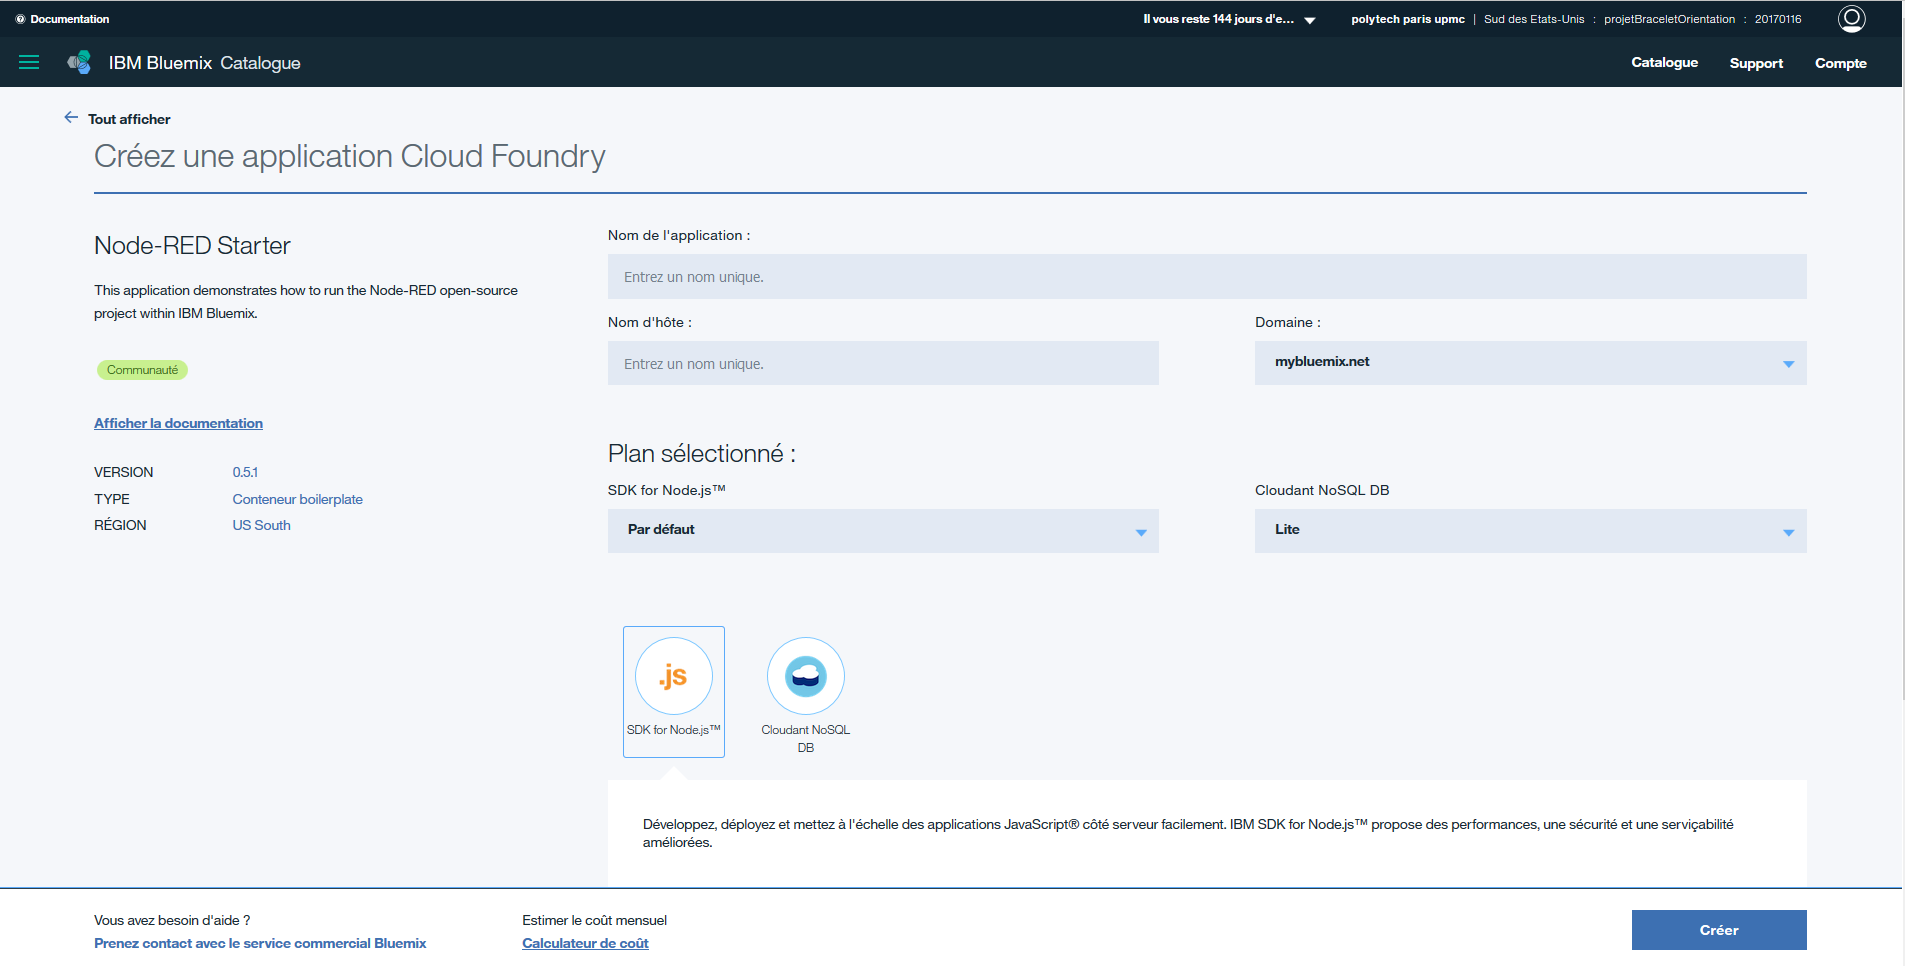Open the Domaine mybluemix.net dropdown
Image resolution: width=1905 pixels, height=966 pixels.
point(1530,363)
